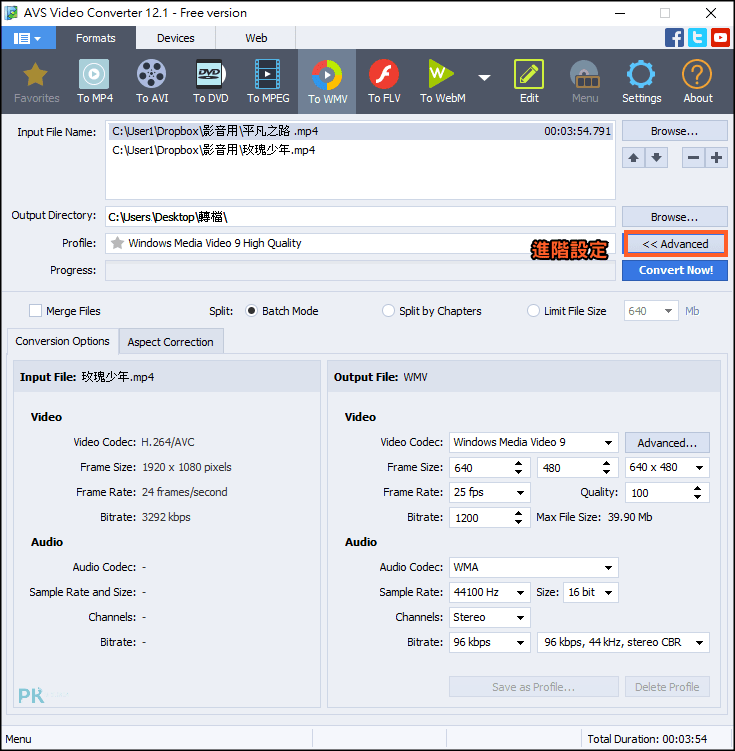Viewport: 735px width, 751px height.
Task: Choose the To WebM format icon
Action: coord(442,82)
